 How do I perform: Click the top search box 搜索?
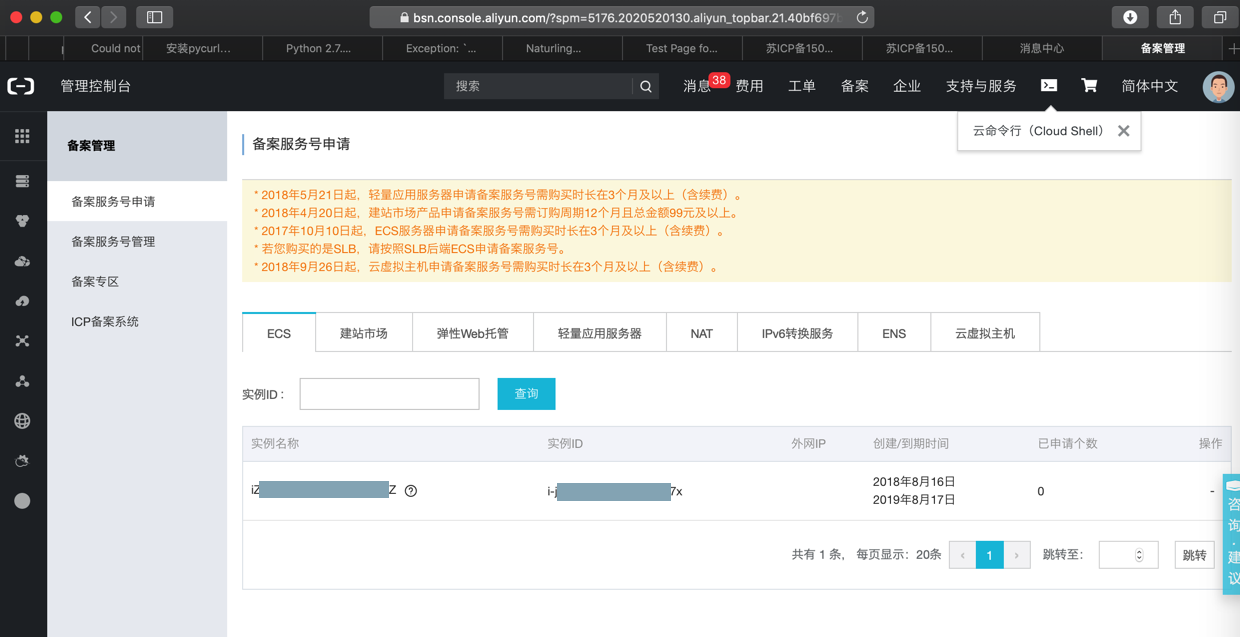click(x=538, y=87)
